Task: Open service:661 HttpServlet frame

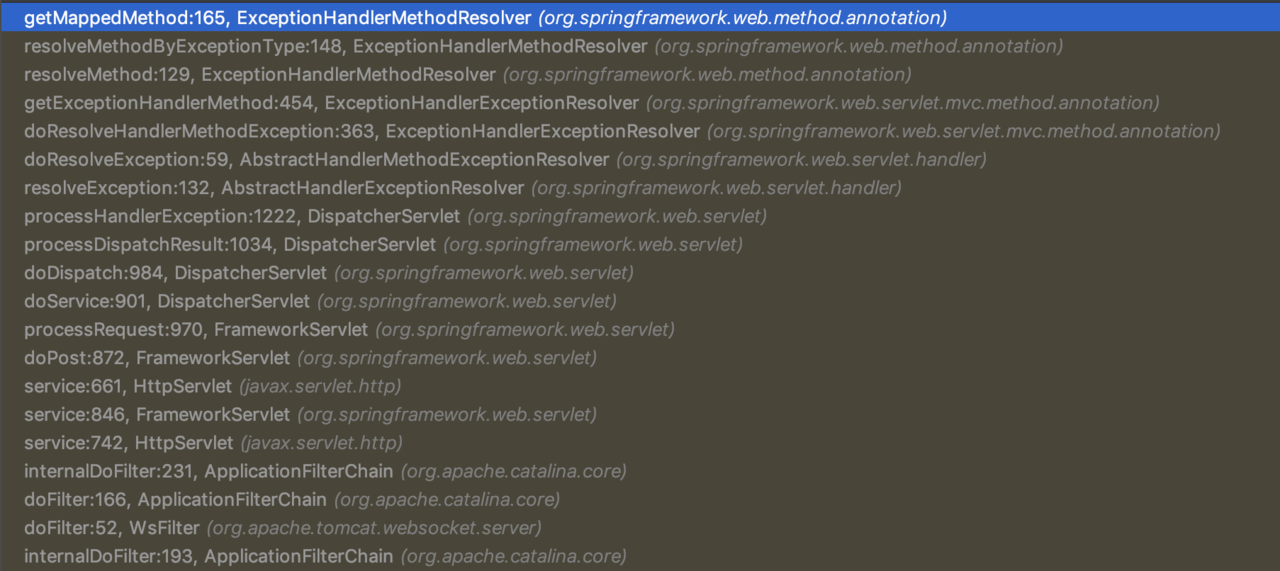Action: (640, 386)
